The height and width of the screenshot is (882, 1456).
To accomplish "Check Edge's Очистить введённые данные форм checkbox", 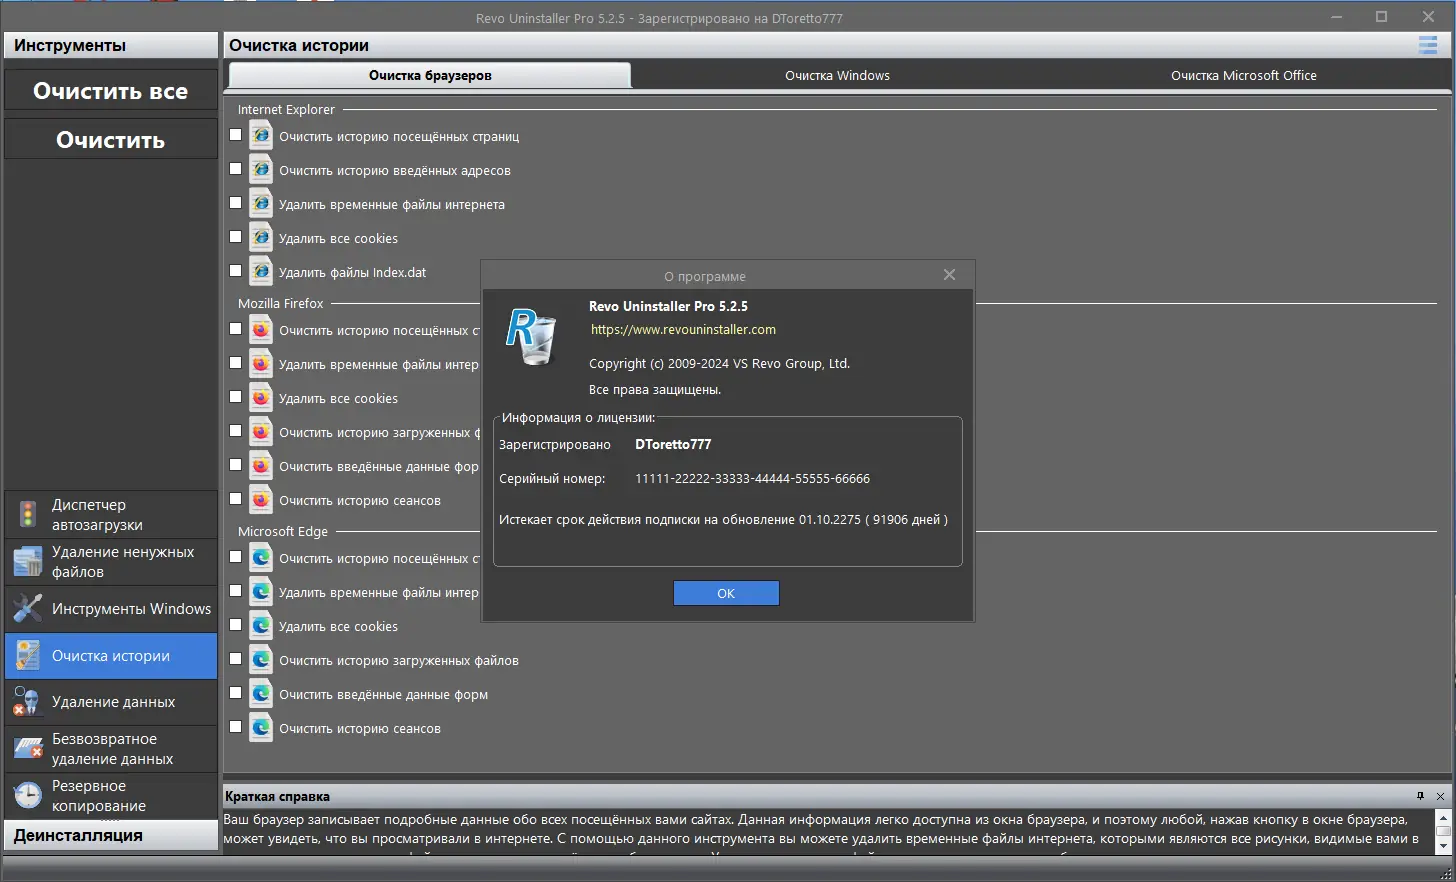I will coord(236,693).
